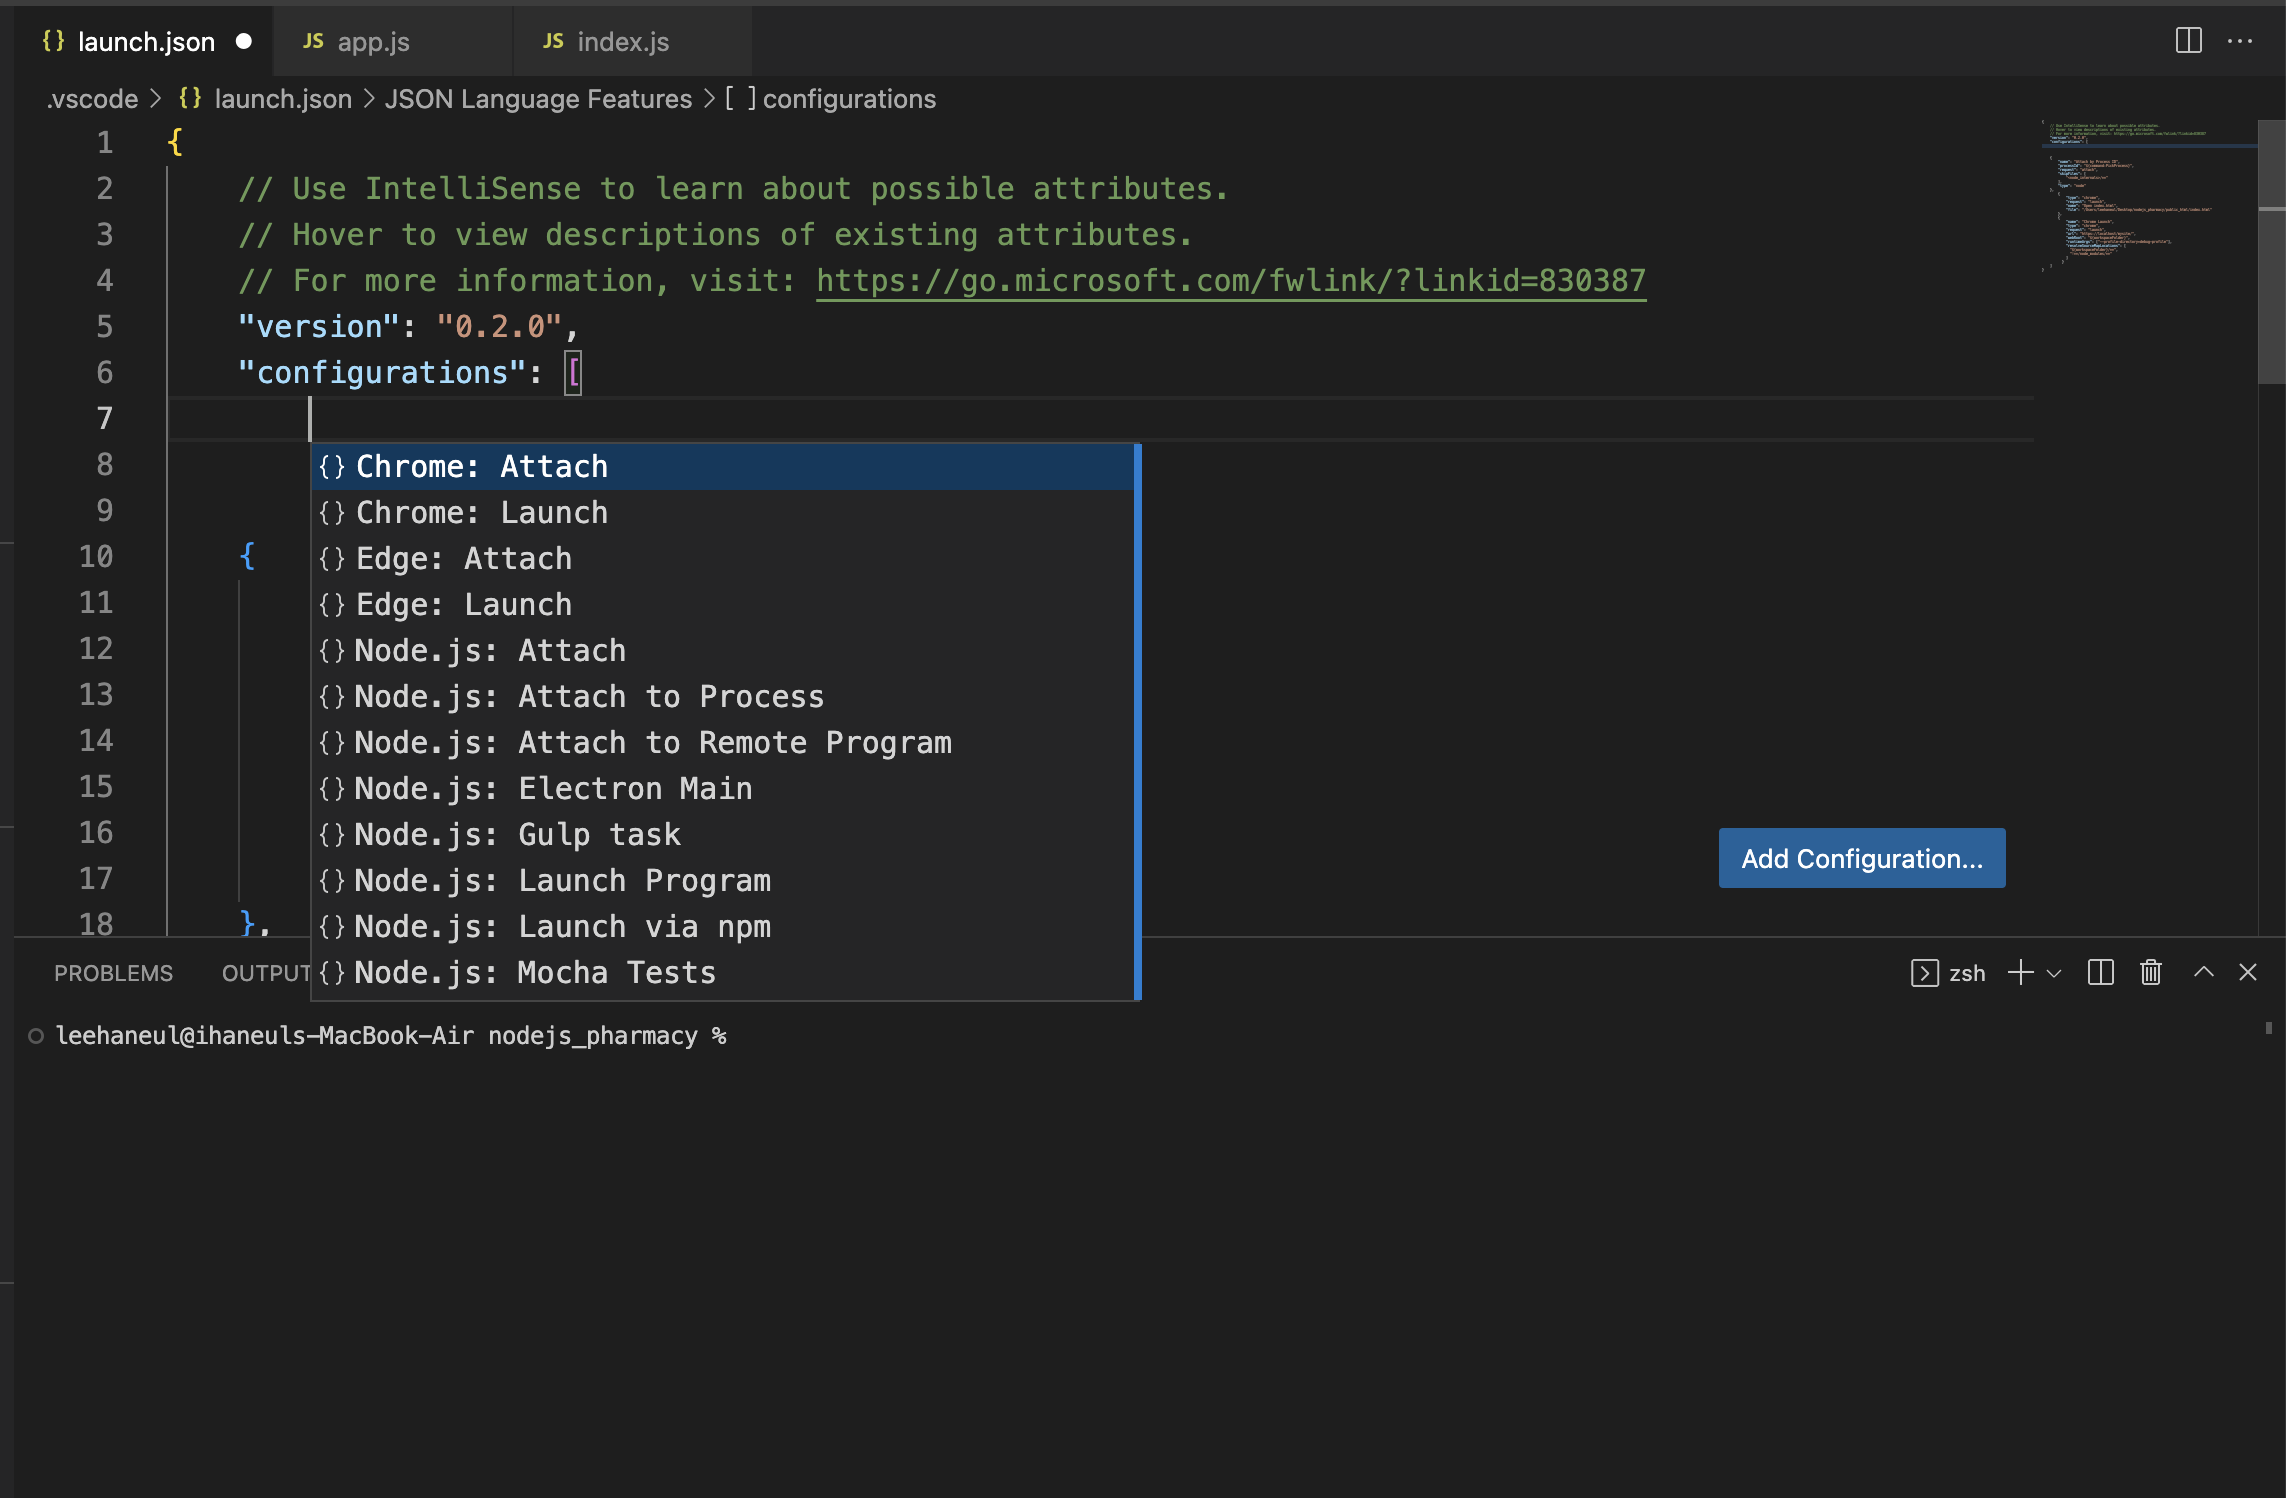2286x1498 pixels.
Task: Click the "version" key text
Action: (x=319, y=327)
